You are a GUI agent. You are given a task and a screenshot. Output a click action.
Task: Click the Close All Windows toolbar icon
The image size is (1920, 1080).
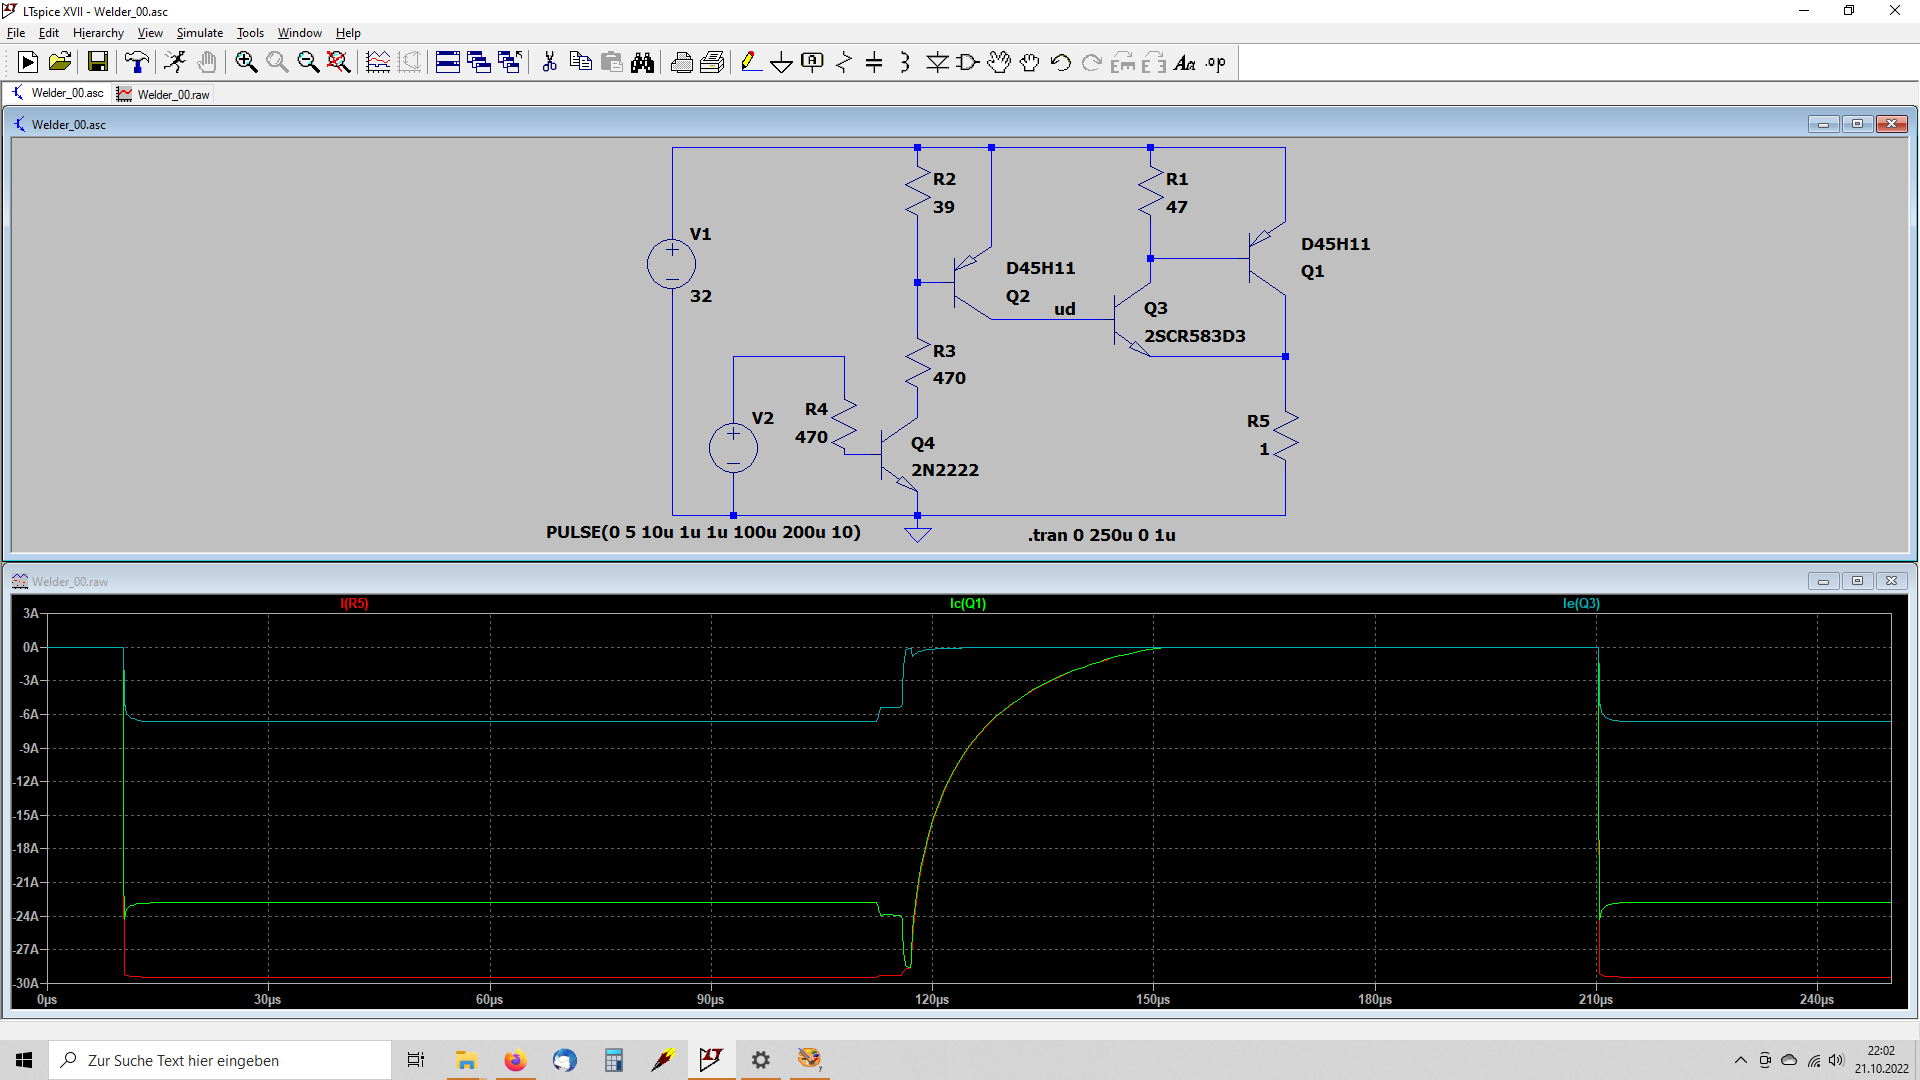[x=510, y=63]
